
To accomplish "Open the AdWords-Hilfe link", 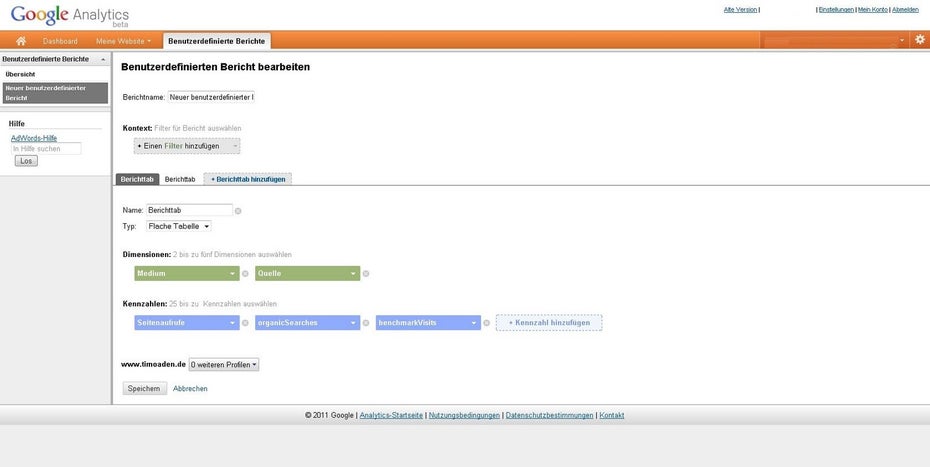I will pyautogui.click(x=34, y=138).
